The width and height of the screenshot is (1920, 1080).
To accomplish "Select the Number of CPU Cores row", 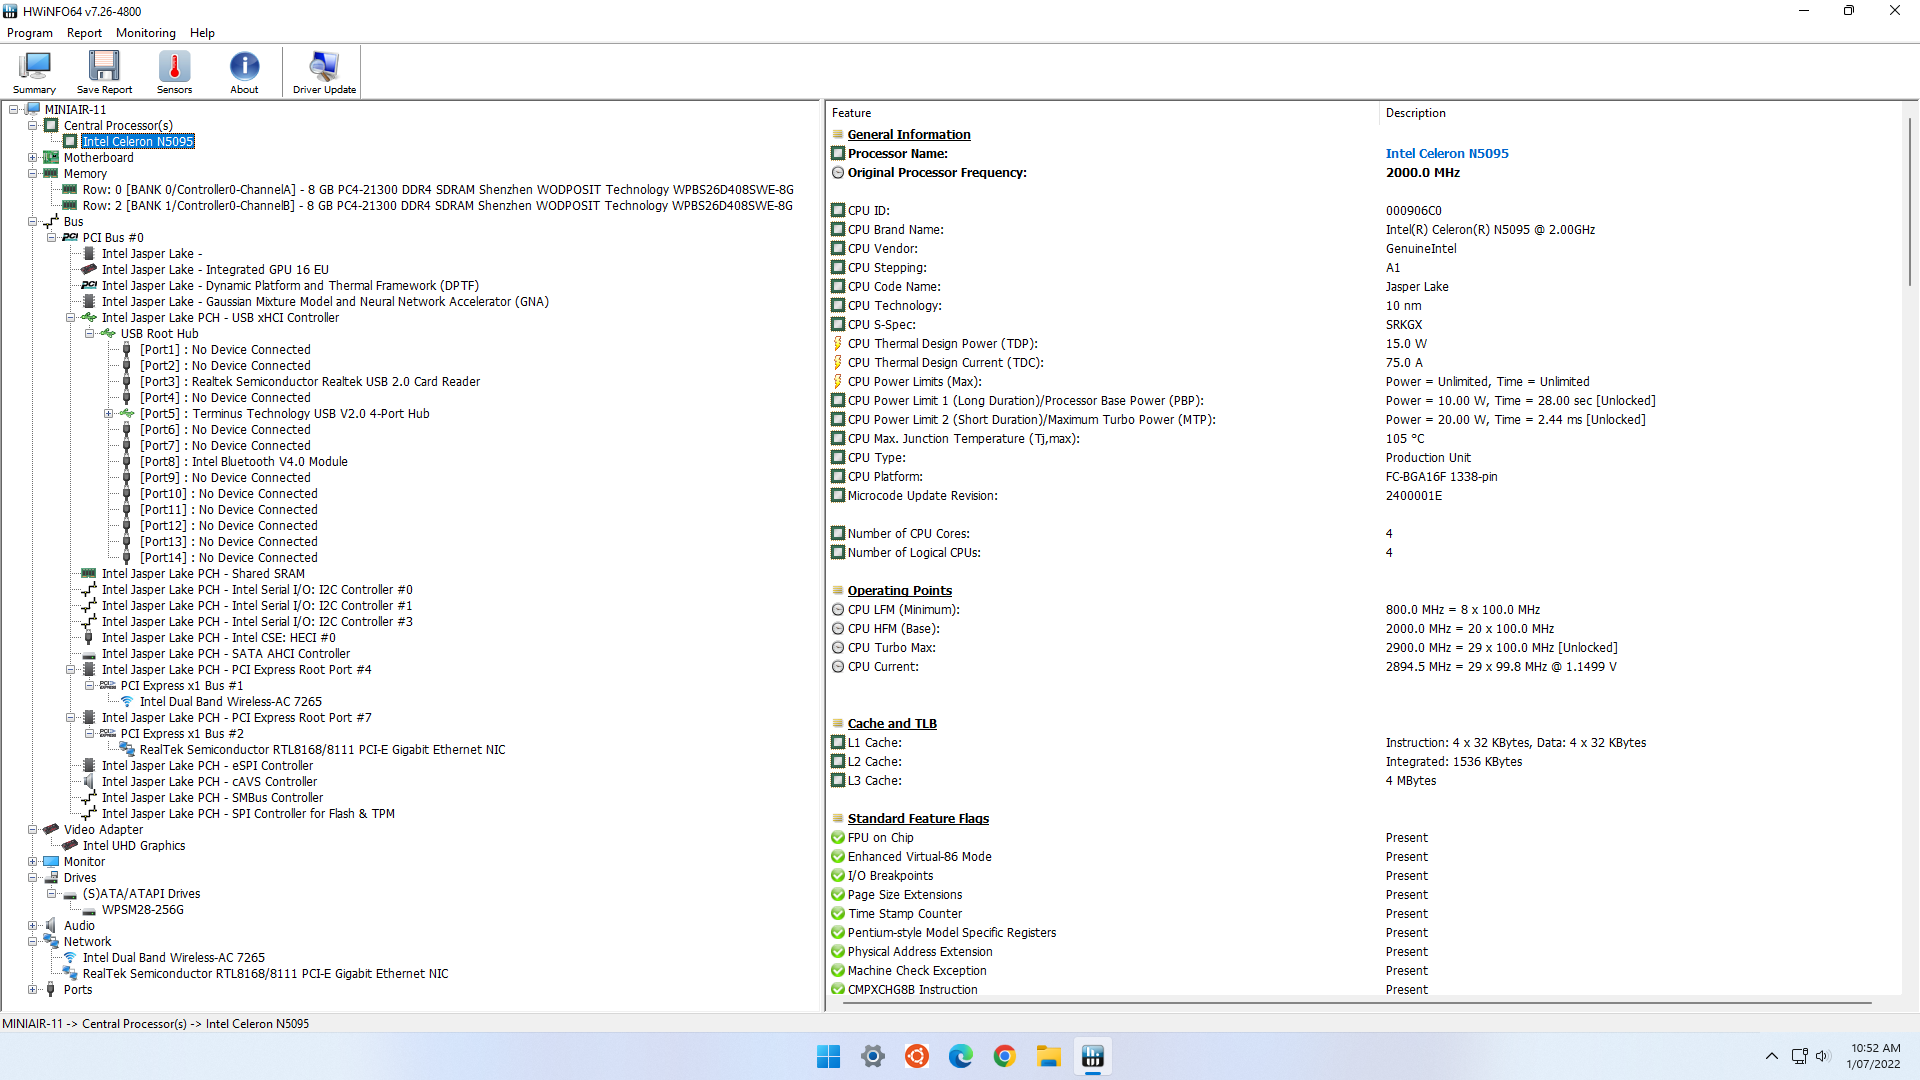I will (x=1363, y=534).
